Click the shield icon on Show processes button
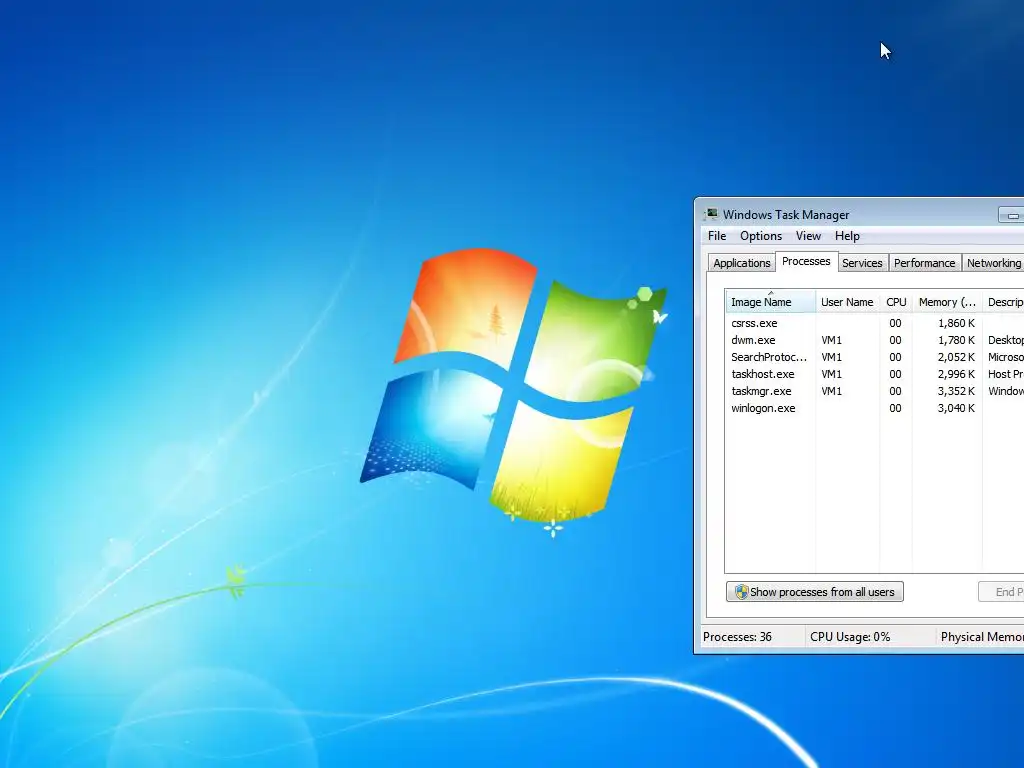Screen dimensions: 1024x768 [x=741, y=592]
